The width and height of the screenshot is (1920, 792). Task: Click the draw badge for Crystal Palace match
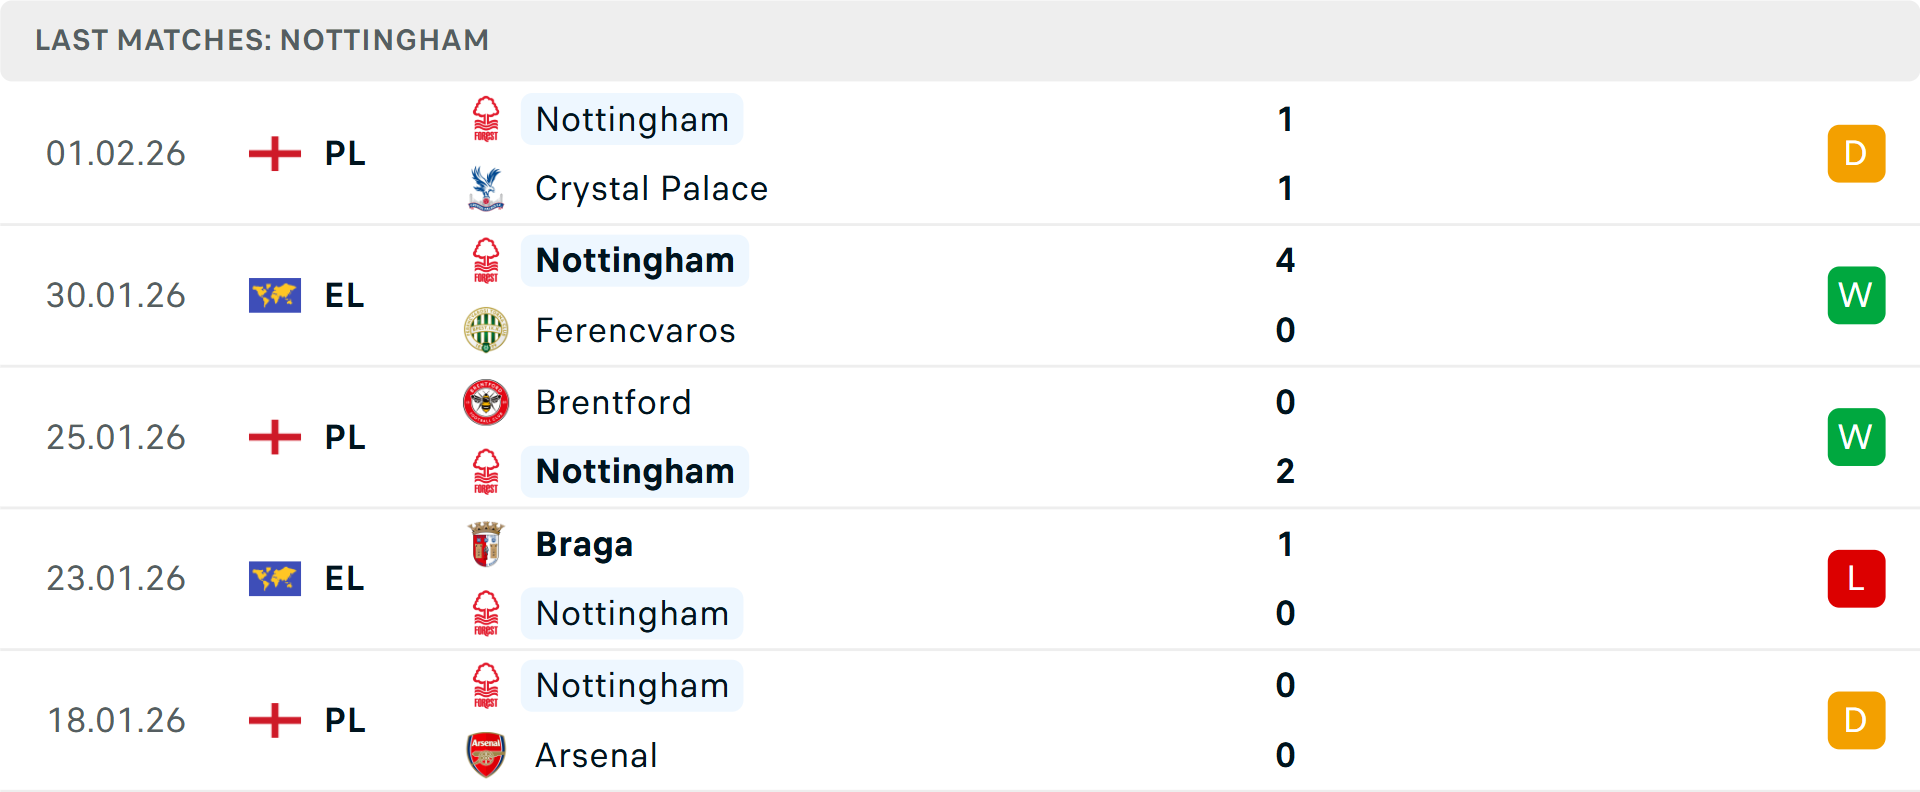tap(1856, 154)
